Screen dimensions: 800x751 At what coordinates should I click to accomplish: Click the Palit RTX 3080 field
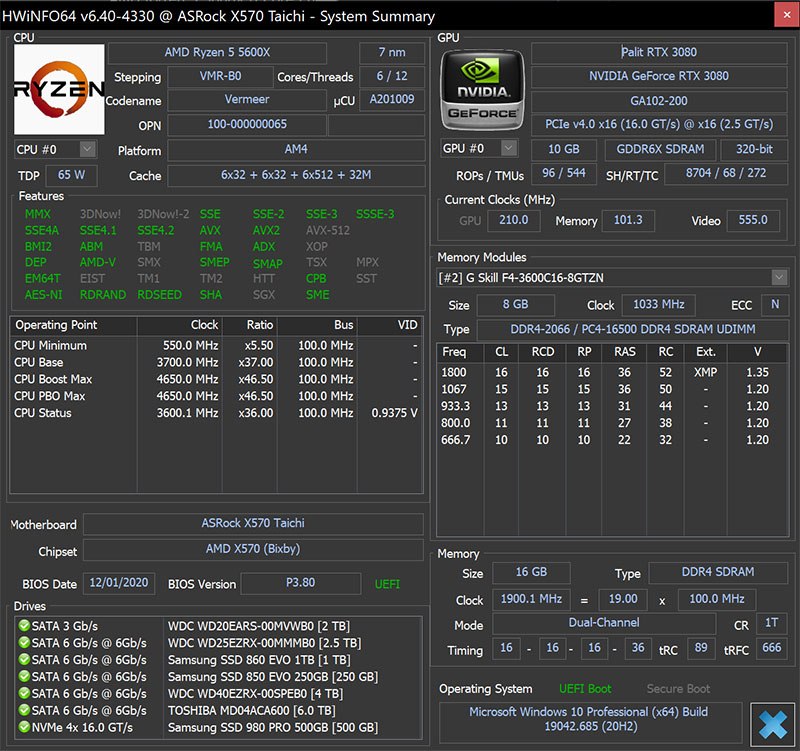pos(659,52)
